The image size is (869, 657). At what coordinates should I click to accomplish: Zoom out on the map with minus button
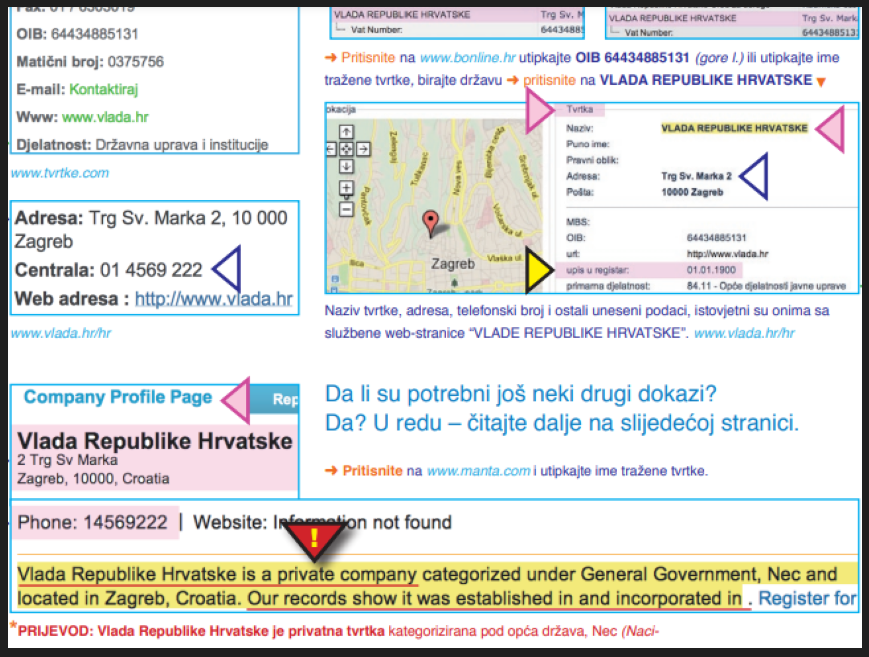click(346, 210)
